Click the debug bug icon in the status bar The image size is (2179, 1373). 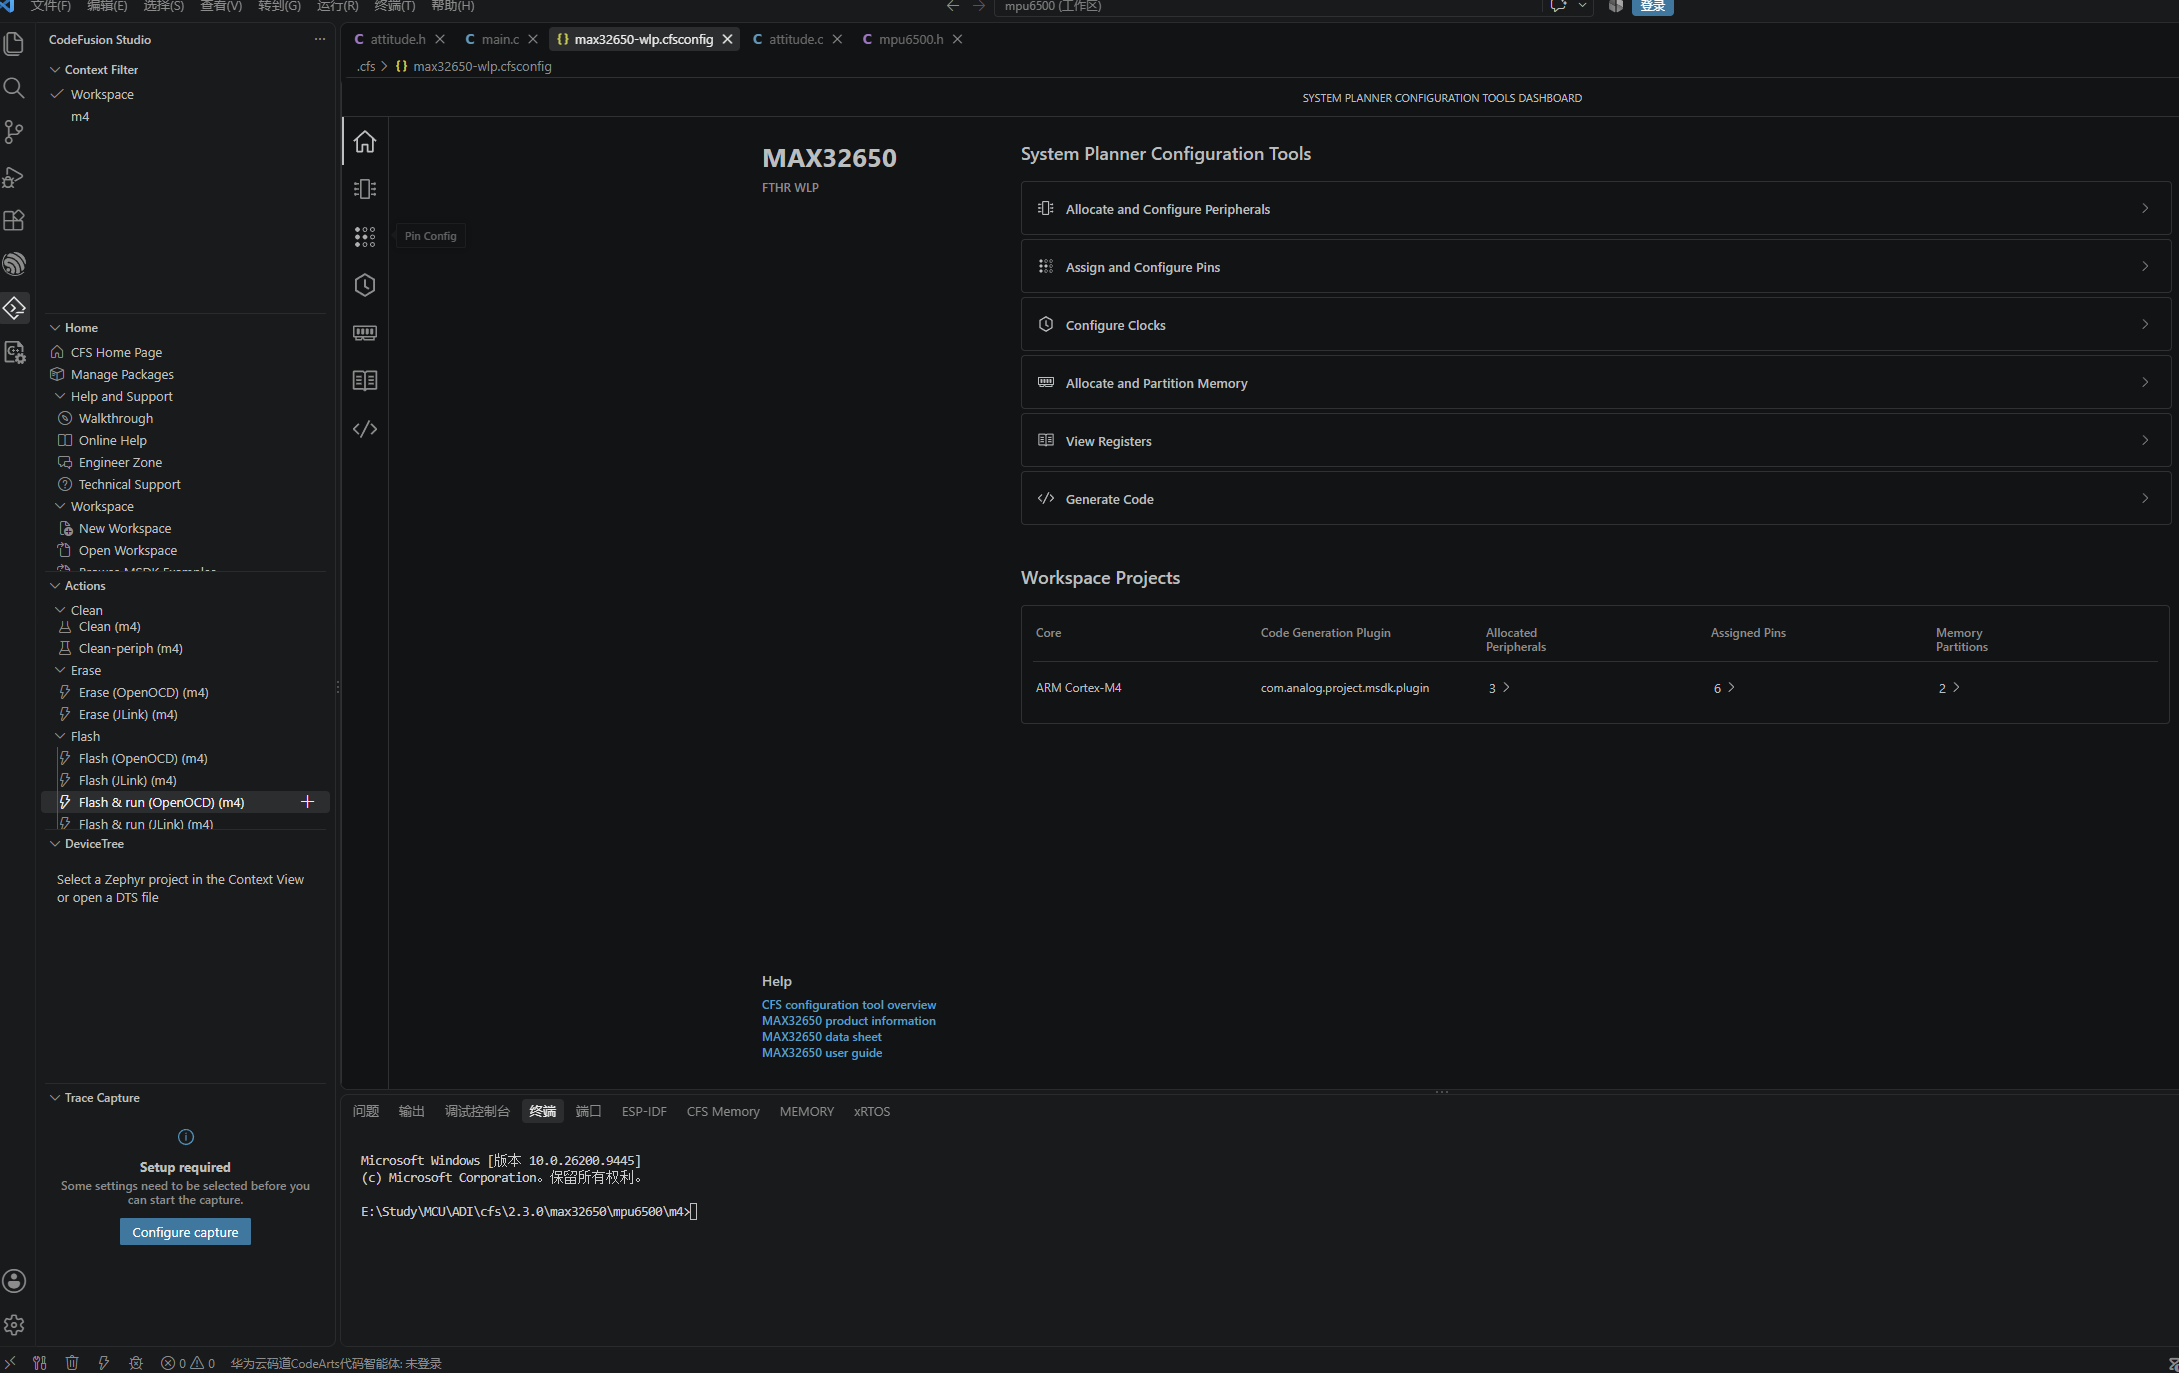[136, 1363]
